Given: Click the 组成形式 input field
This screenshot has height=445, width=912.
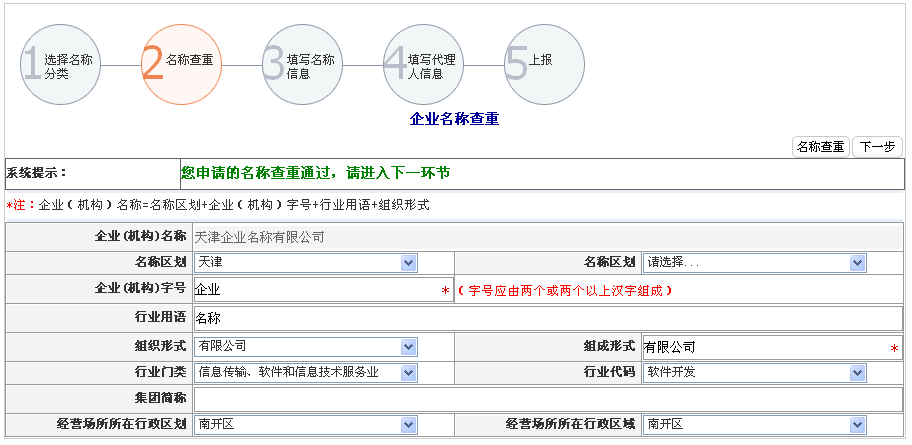Looking at the screenshot, I should click(x=765, y=347).
